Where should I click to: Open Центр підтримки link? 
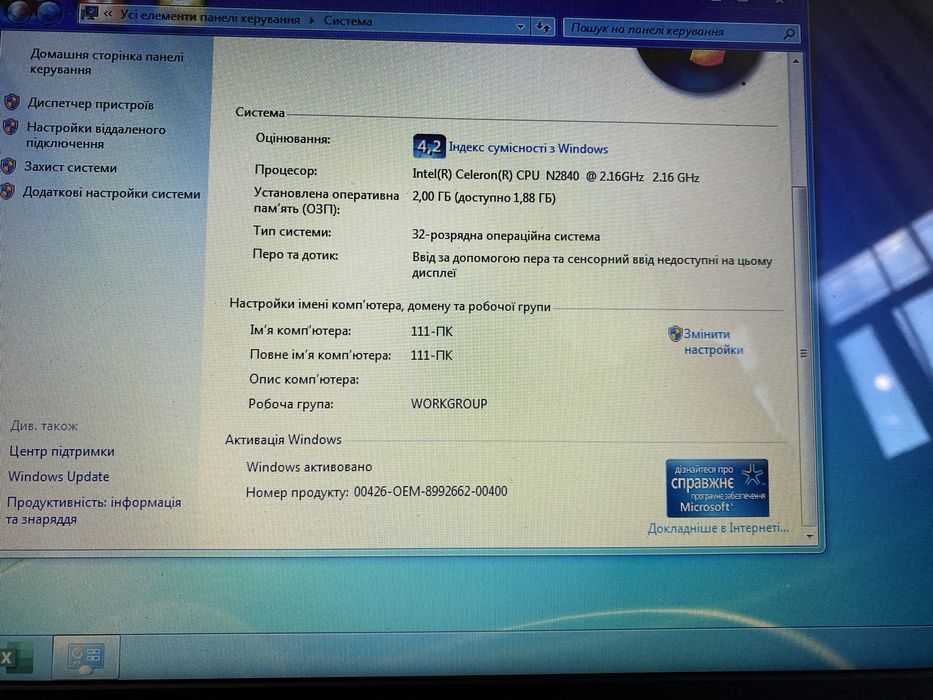tap(61, 451)
